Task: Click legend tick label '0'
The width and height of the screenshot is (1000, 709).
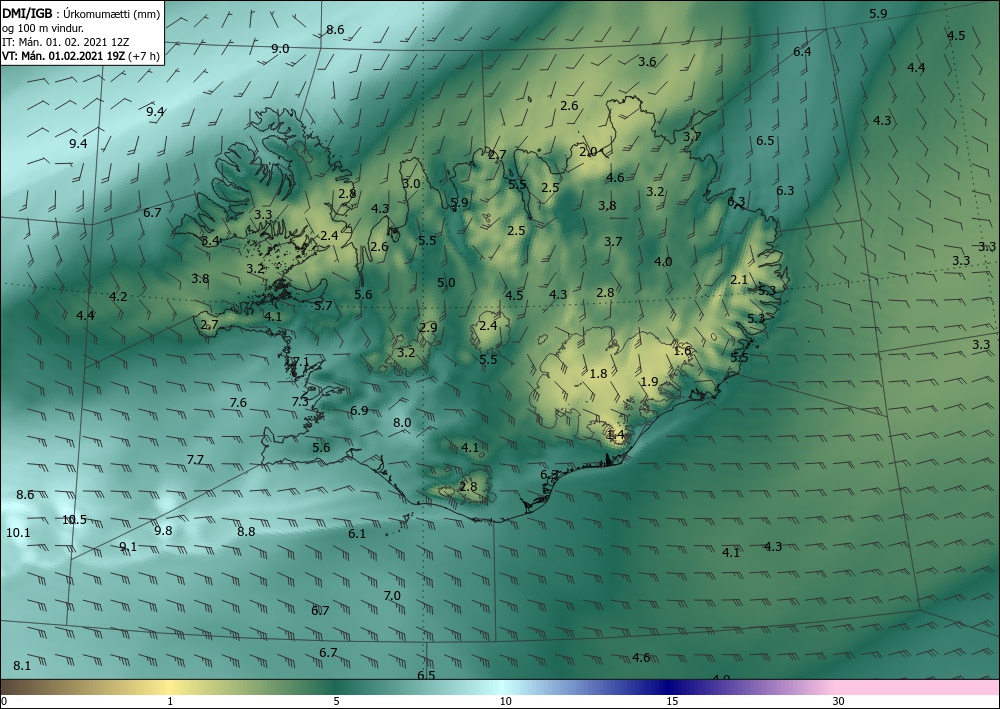Action: click(x=4, y=701)
